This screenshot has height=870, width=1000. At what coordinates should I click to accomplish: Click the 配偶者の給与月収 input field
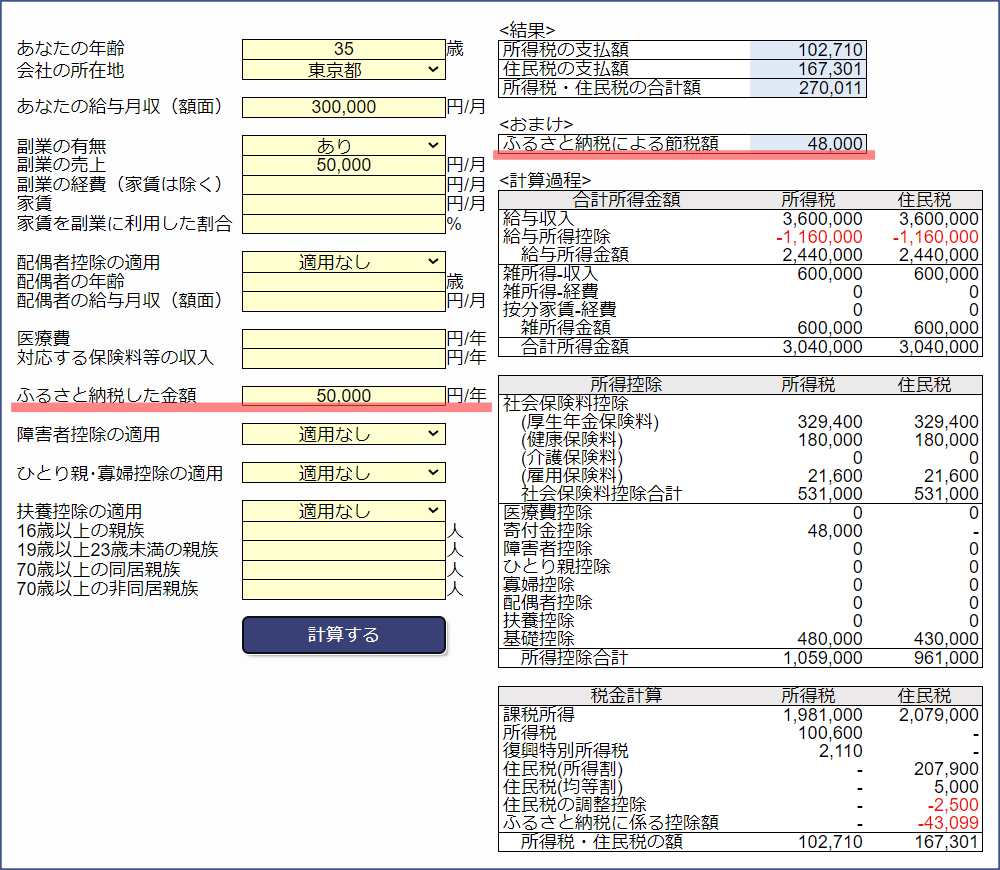point(344,302)
